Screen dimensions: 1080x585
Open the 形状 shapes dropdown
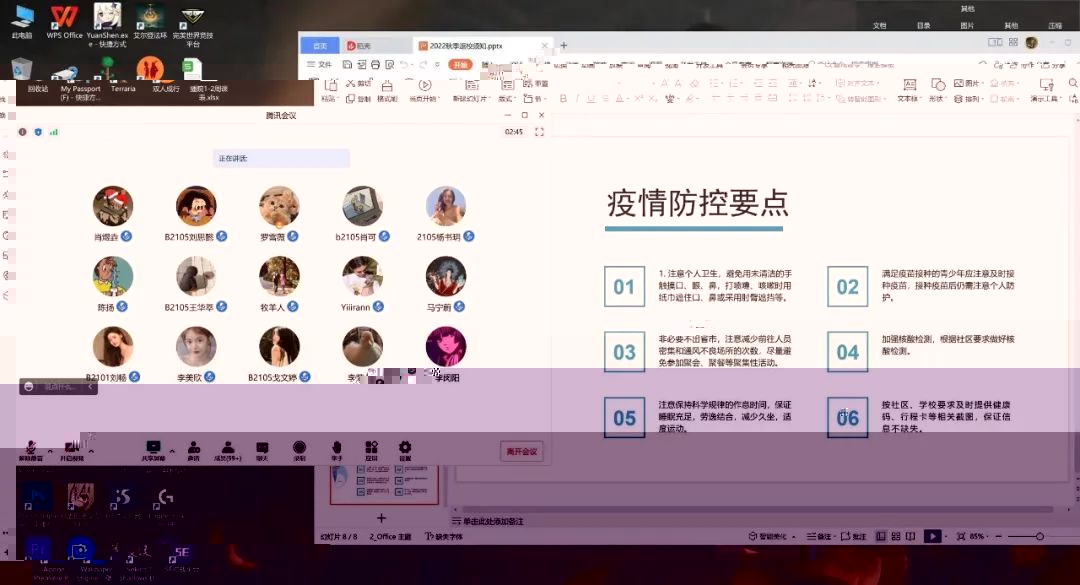point(937,90)
